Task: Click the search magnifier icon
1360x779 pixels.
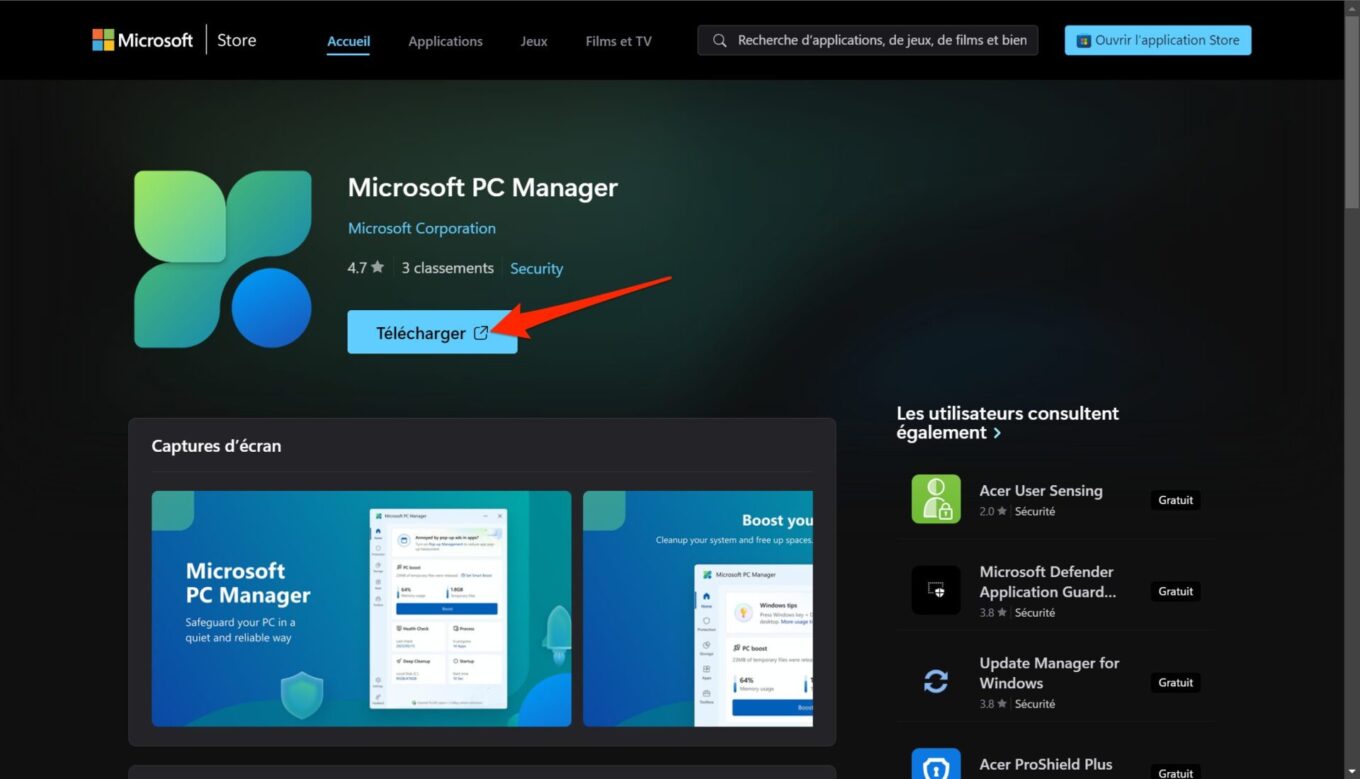Action: click(720, 41)
